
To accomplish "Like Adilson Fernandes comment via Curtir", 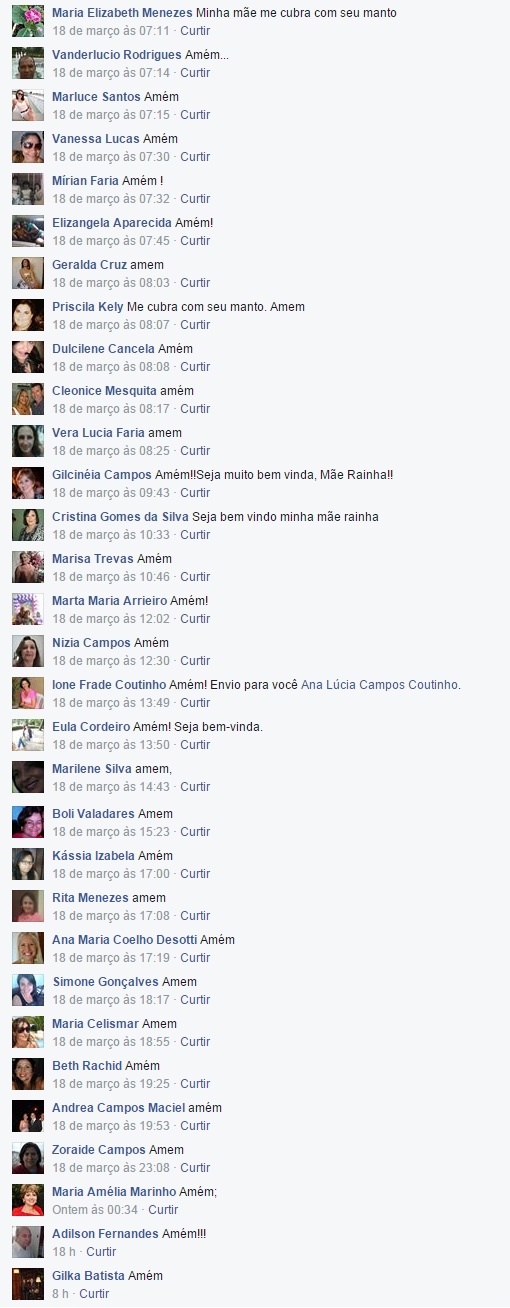I will point(101,1252).
